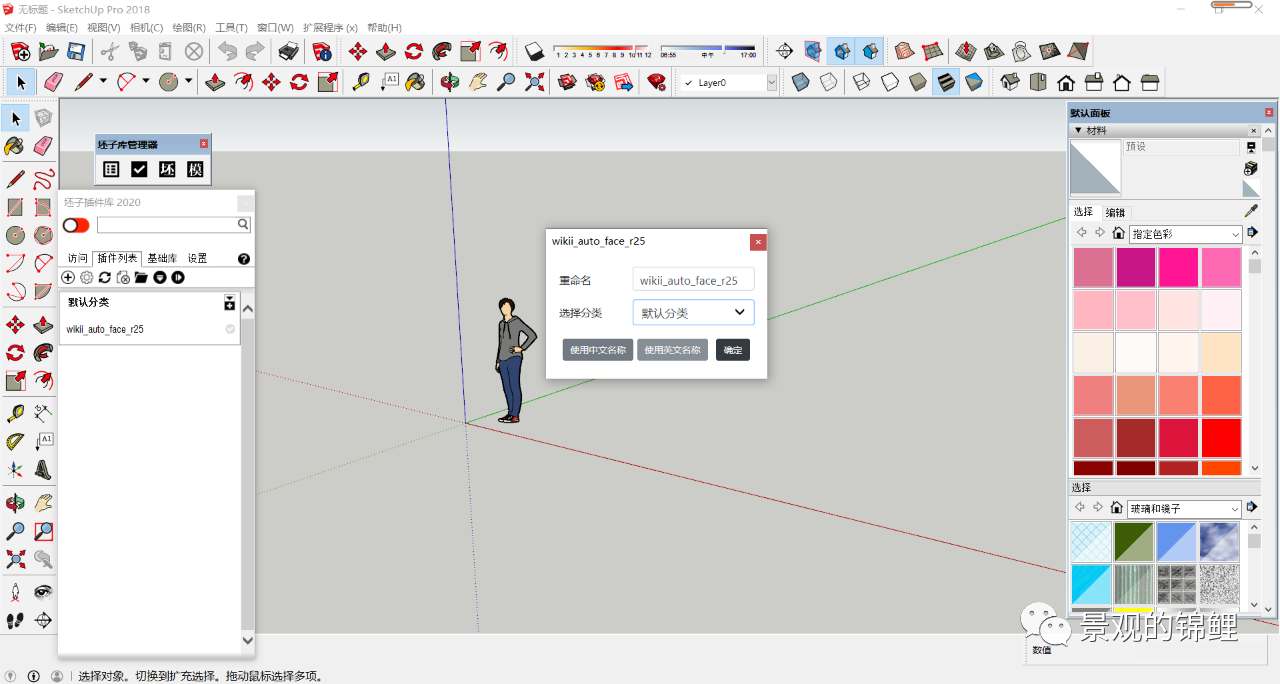Open the 相机(C) menu
The image size is (1280, 684).
[x=146, y=27]
